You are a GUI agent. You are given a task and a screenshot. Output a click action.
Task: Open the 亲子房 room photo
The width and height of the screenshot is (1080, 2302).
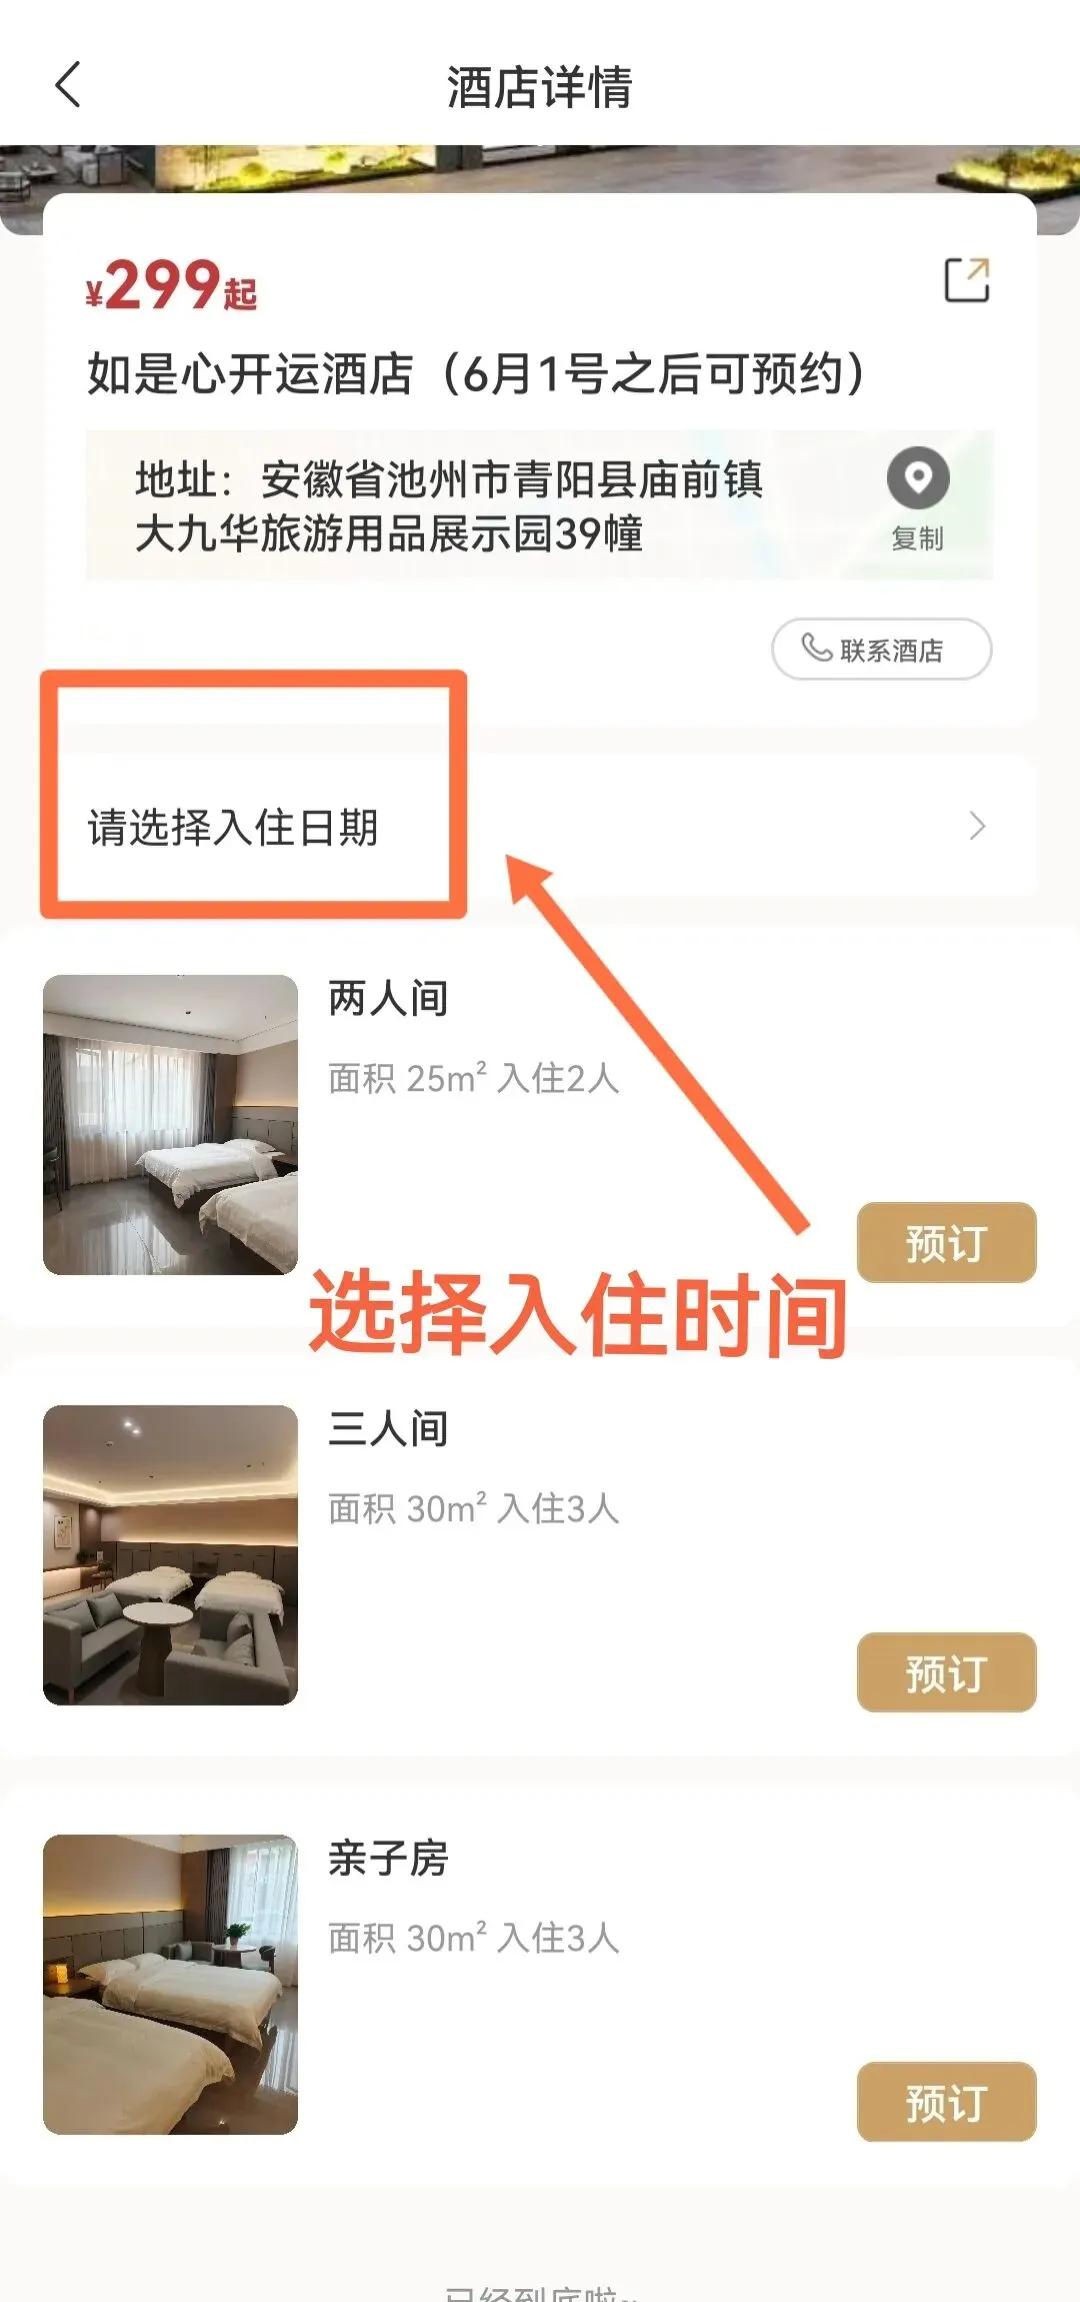click(x=170, y=1984)
